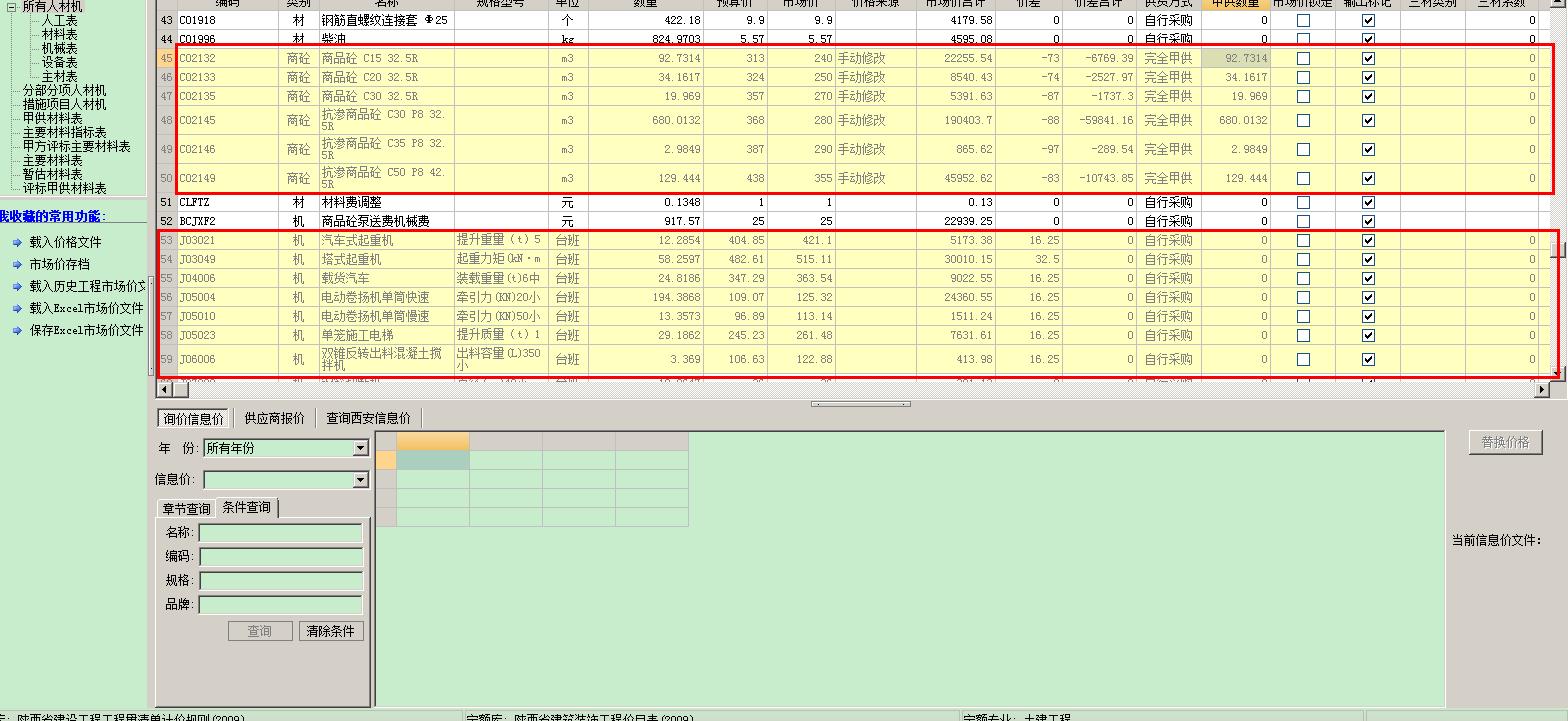The image size is (1568, 721).
Task: Select 设备表 in the tree
Action: [x=59, y=62]
